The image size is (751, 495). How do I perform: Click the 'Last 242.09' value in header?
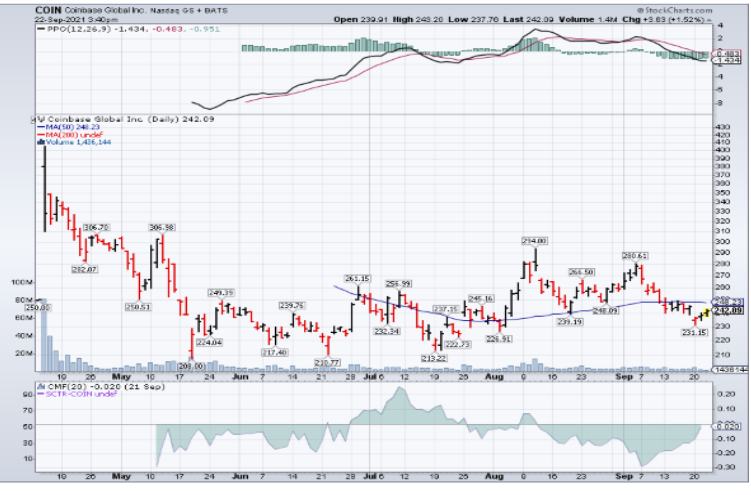coord(528,20)
